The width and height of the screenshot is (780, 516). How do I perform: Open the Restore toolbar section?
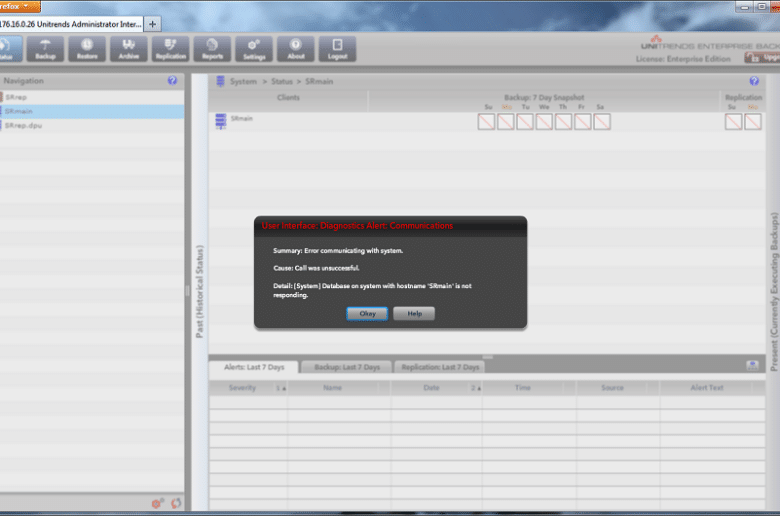click(87, 49)
